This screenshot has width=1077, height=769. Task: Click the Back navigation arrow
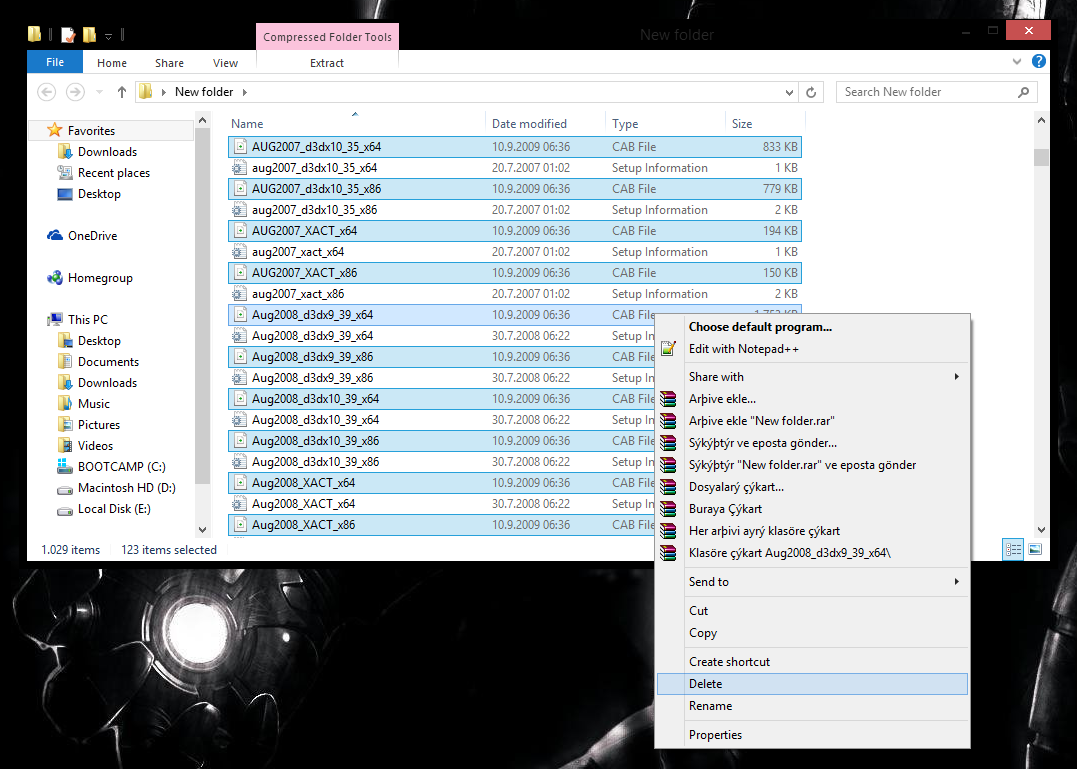[46, 91]
